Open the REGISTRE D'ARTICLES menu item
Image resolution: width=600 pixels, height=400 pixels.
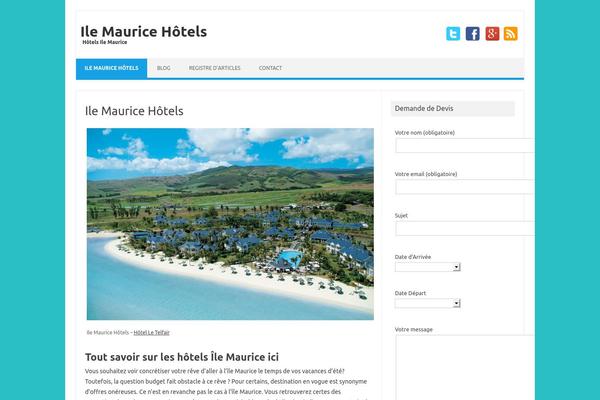click(x=215, y=68)
